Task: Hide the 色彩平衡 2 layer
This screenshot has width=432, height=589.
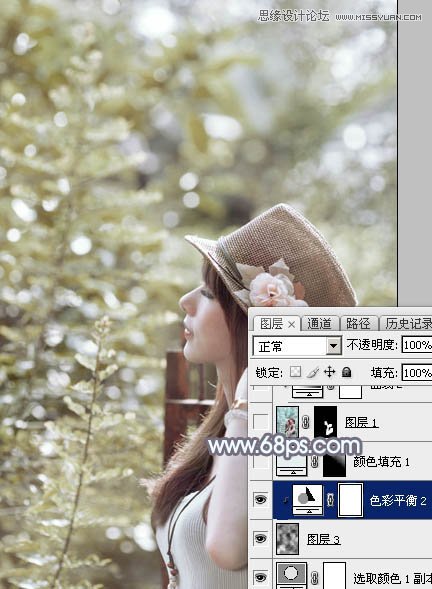Action: pos(260,500)
